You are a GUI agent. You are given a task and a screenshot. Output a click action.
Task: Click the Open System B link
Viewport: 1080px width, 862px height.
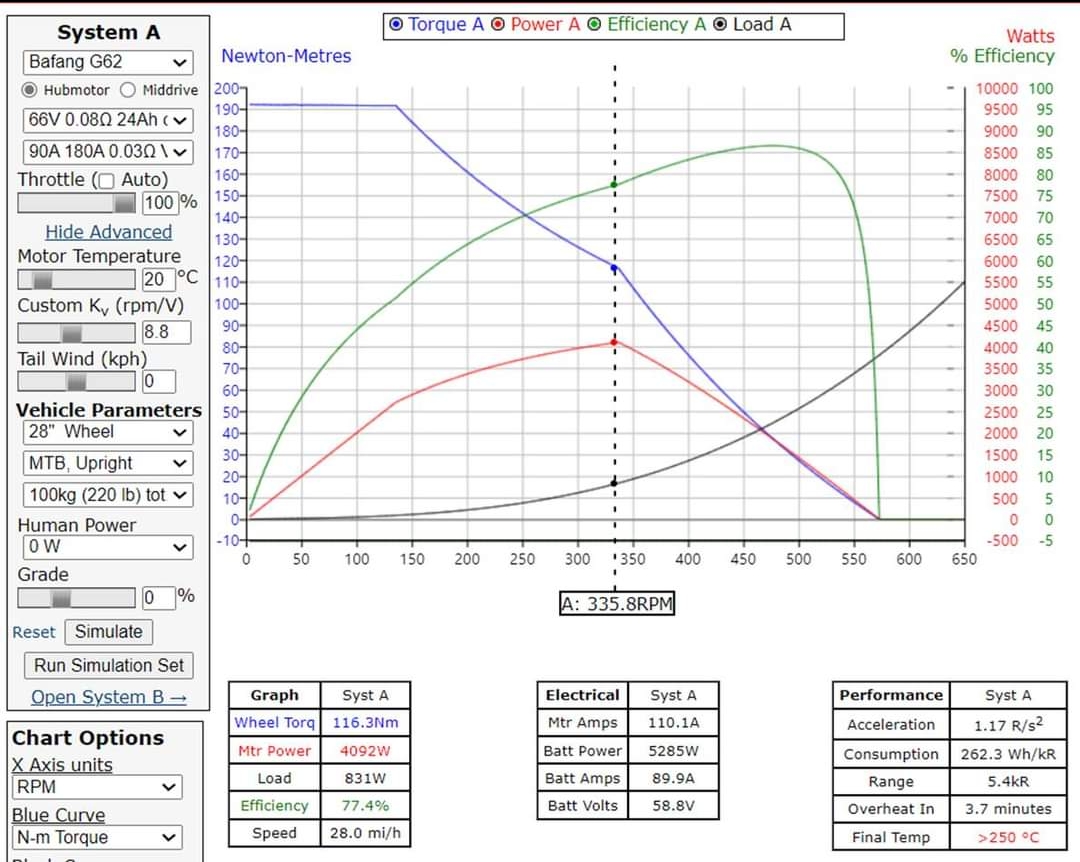click(108, 697)
